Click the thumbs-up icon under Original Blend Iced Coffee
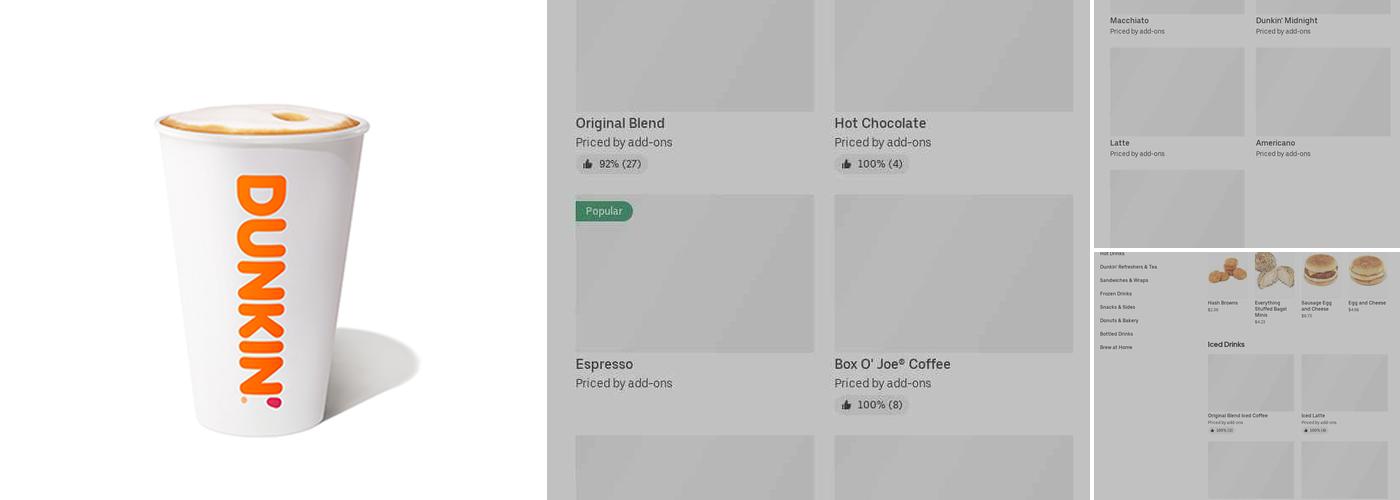The width and height of the screenshot is (1400, 500). click(x=1211, y=430)
